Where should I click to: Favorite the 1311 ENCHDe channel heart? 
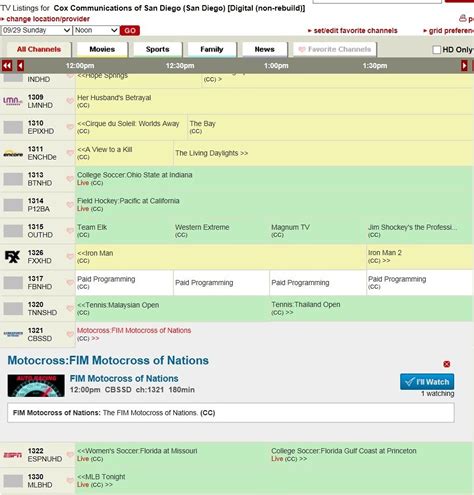(x=70, y=153)
